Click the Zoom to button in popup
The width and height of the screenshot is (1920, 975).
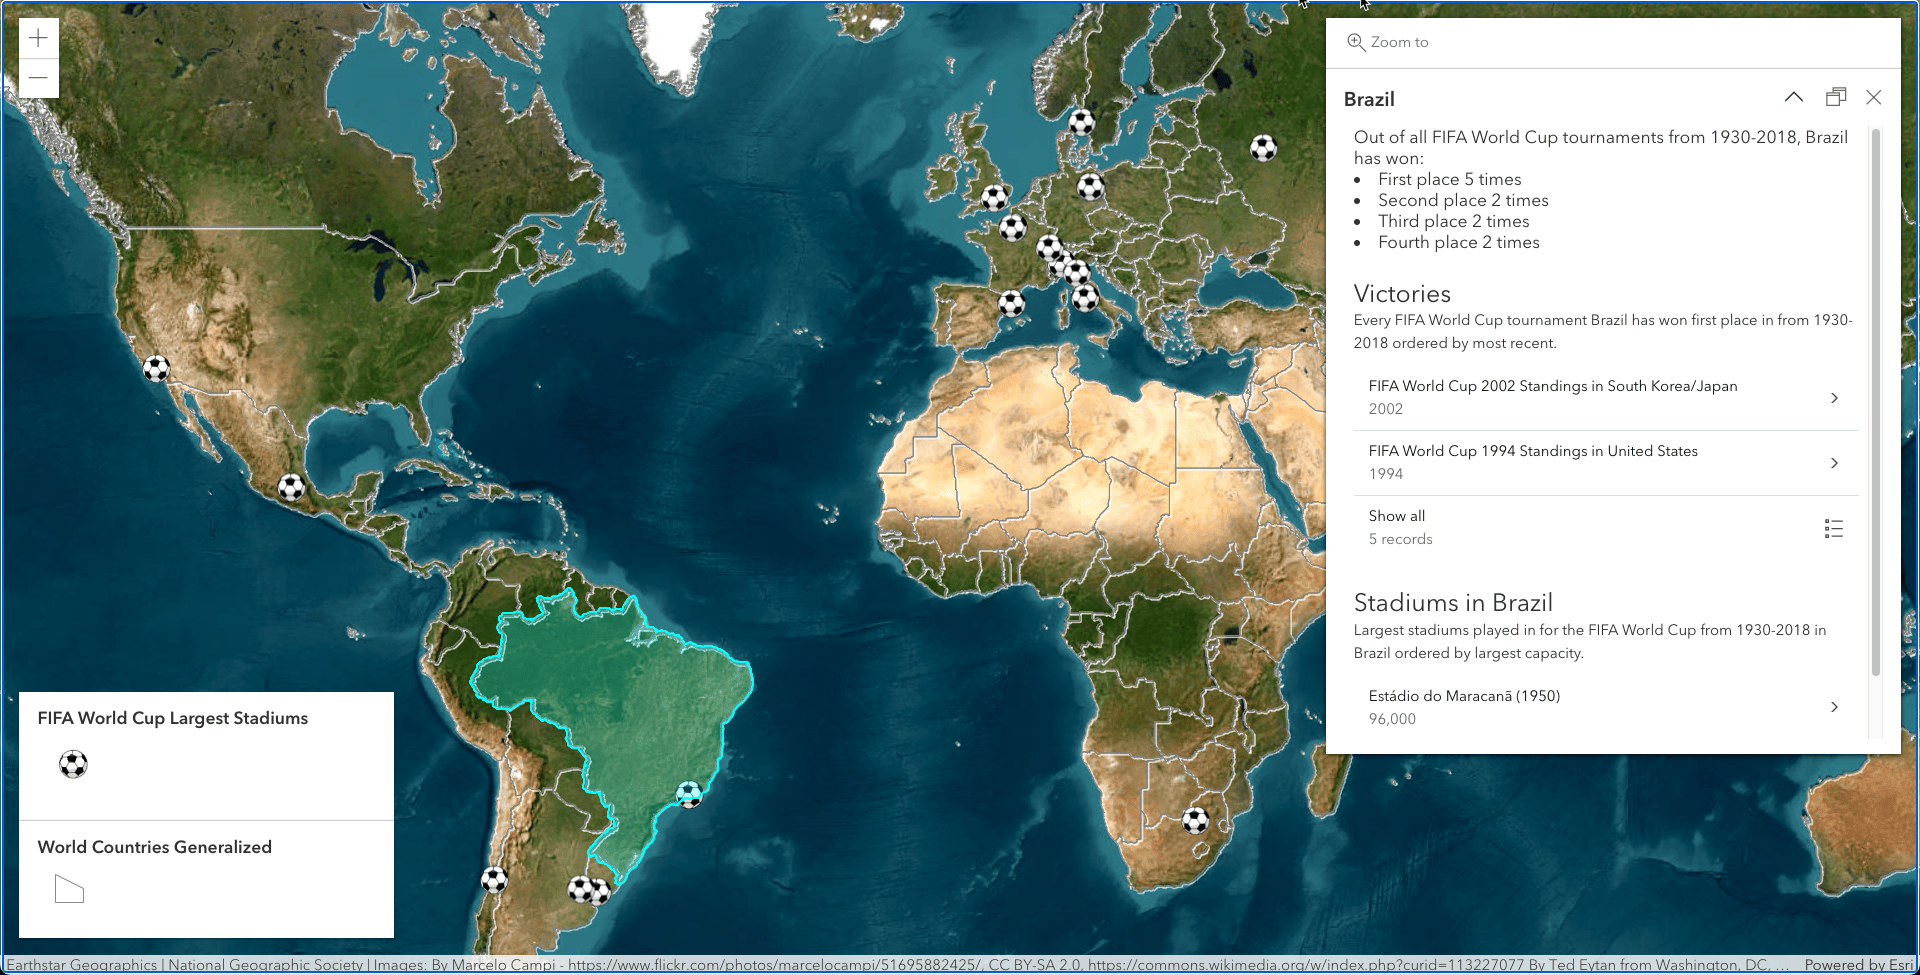click(x=1388, y=42)
